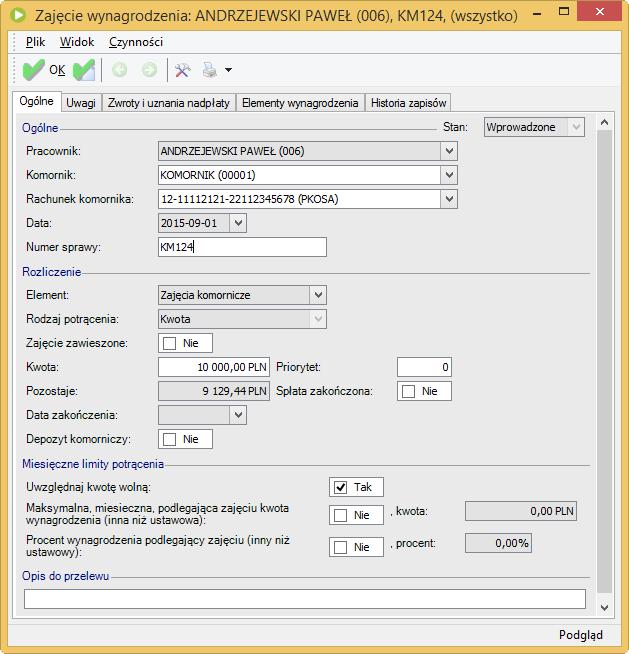Expand the printer dropdown arrow
The width and height of the screenshot is (629, 654).
(x=228, y=70)
